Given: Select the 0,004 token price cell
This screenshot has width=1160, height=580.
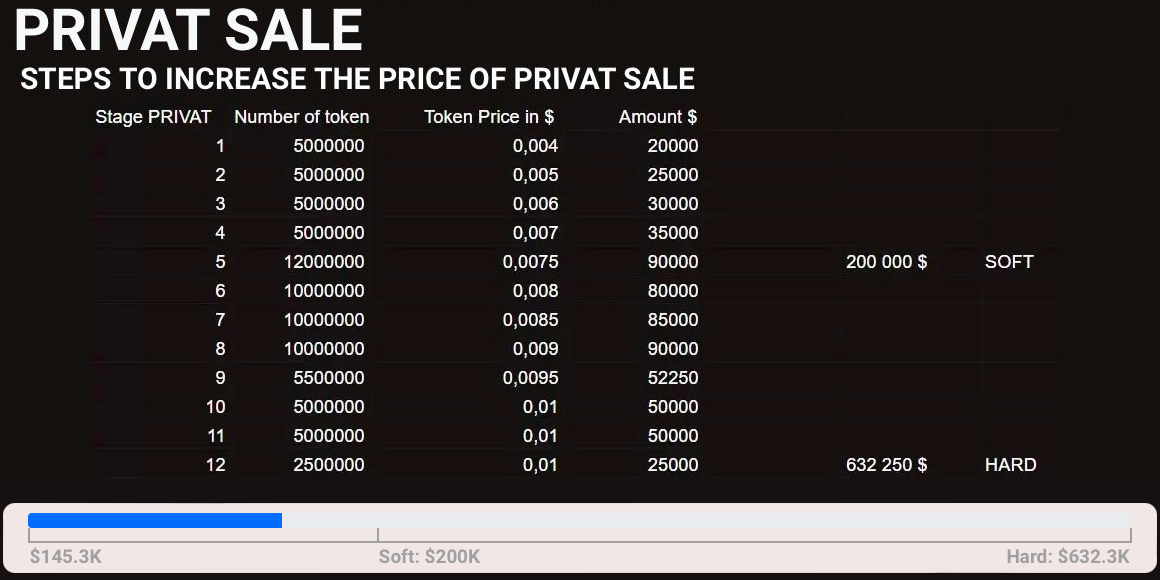Looking at the screenshot, I should (x=535, y=146).
